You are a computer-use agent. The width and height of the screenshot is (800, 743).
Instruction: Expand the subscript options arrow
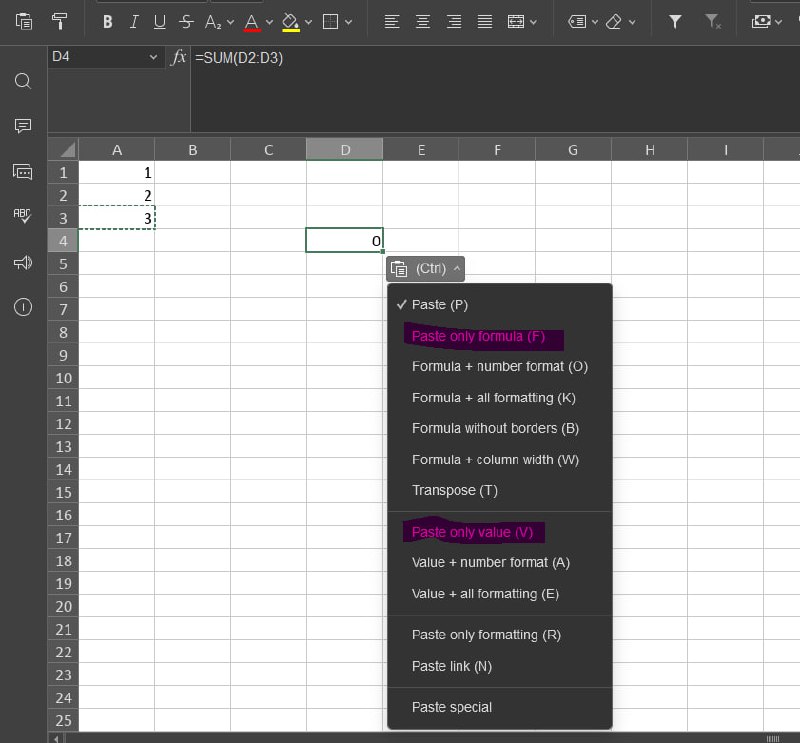(230, 22)
